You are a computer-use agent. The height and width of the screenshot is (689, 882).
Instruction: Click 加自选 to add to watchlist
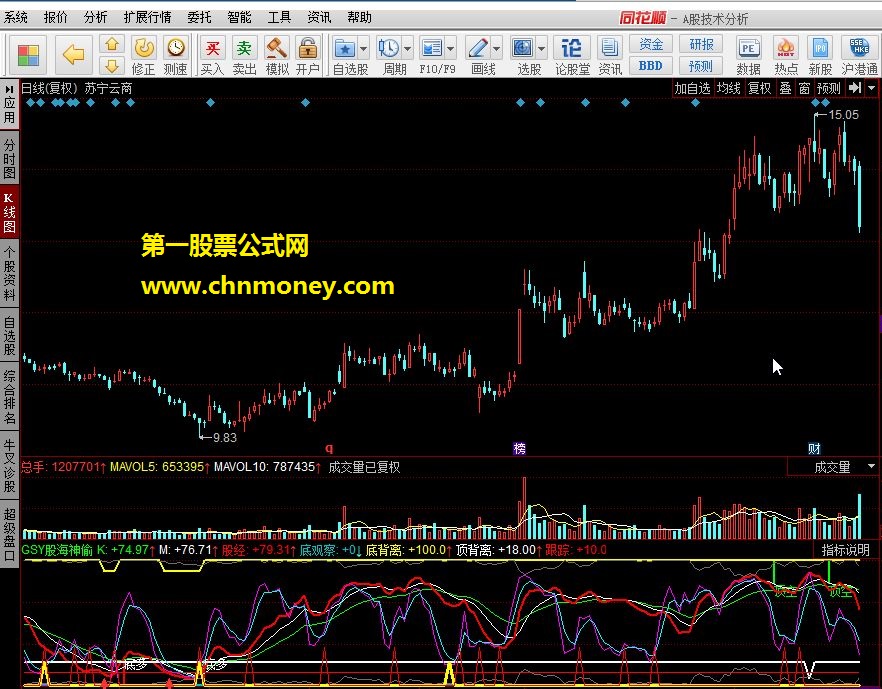click(x=692, y=88)
